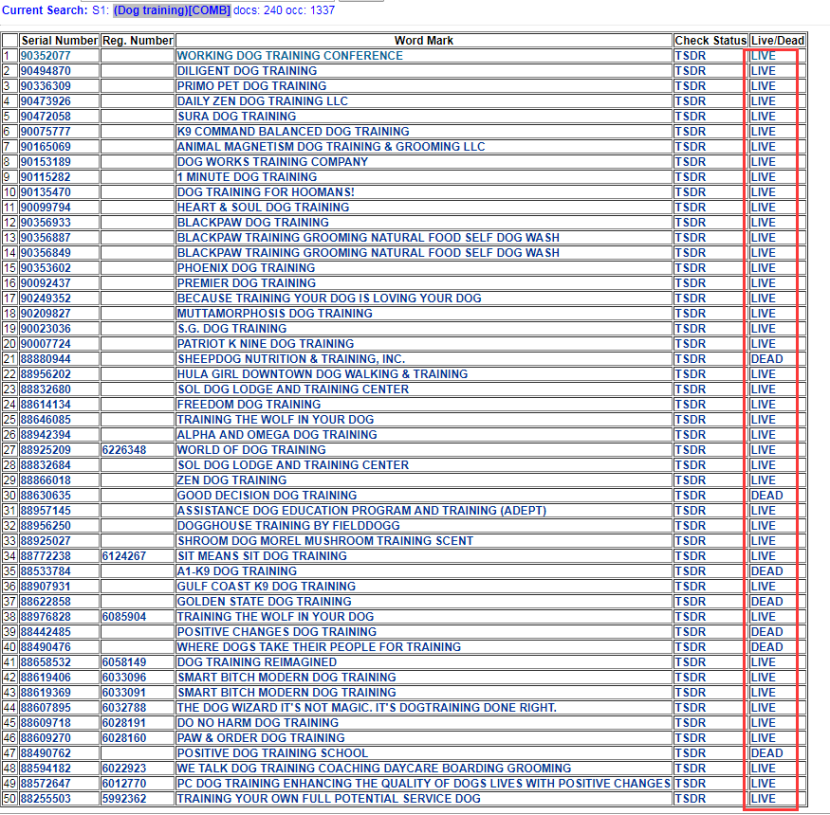Click registration number 6022923
This screenshot has width=830, height=815.
(x=124, y=768)
